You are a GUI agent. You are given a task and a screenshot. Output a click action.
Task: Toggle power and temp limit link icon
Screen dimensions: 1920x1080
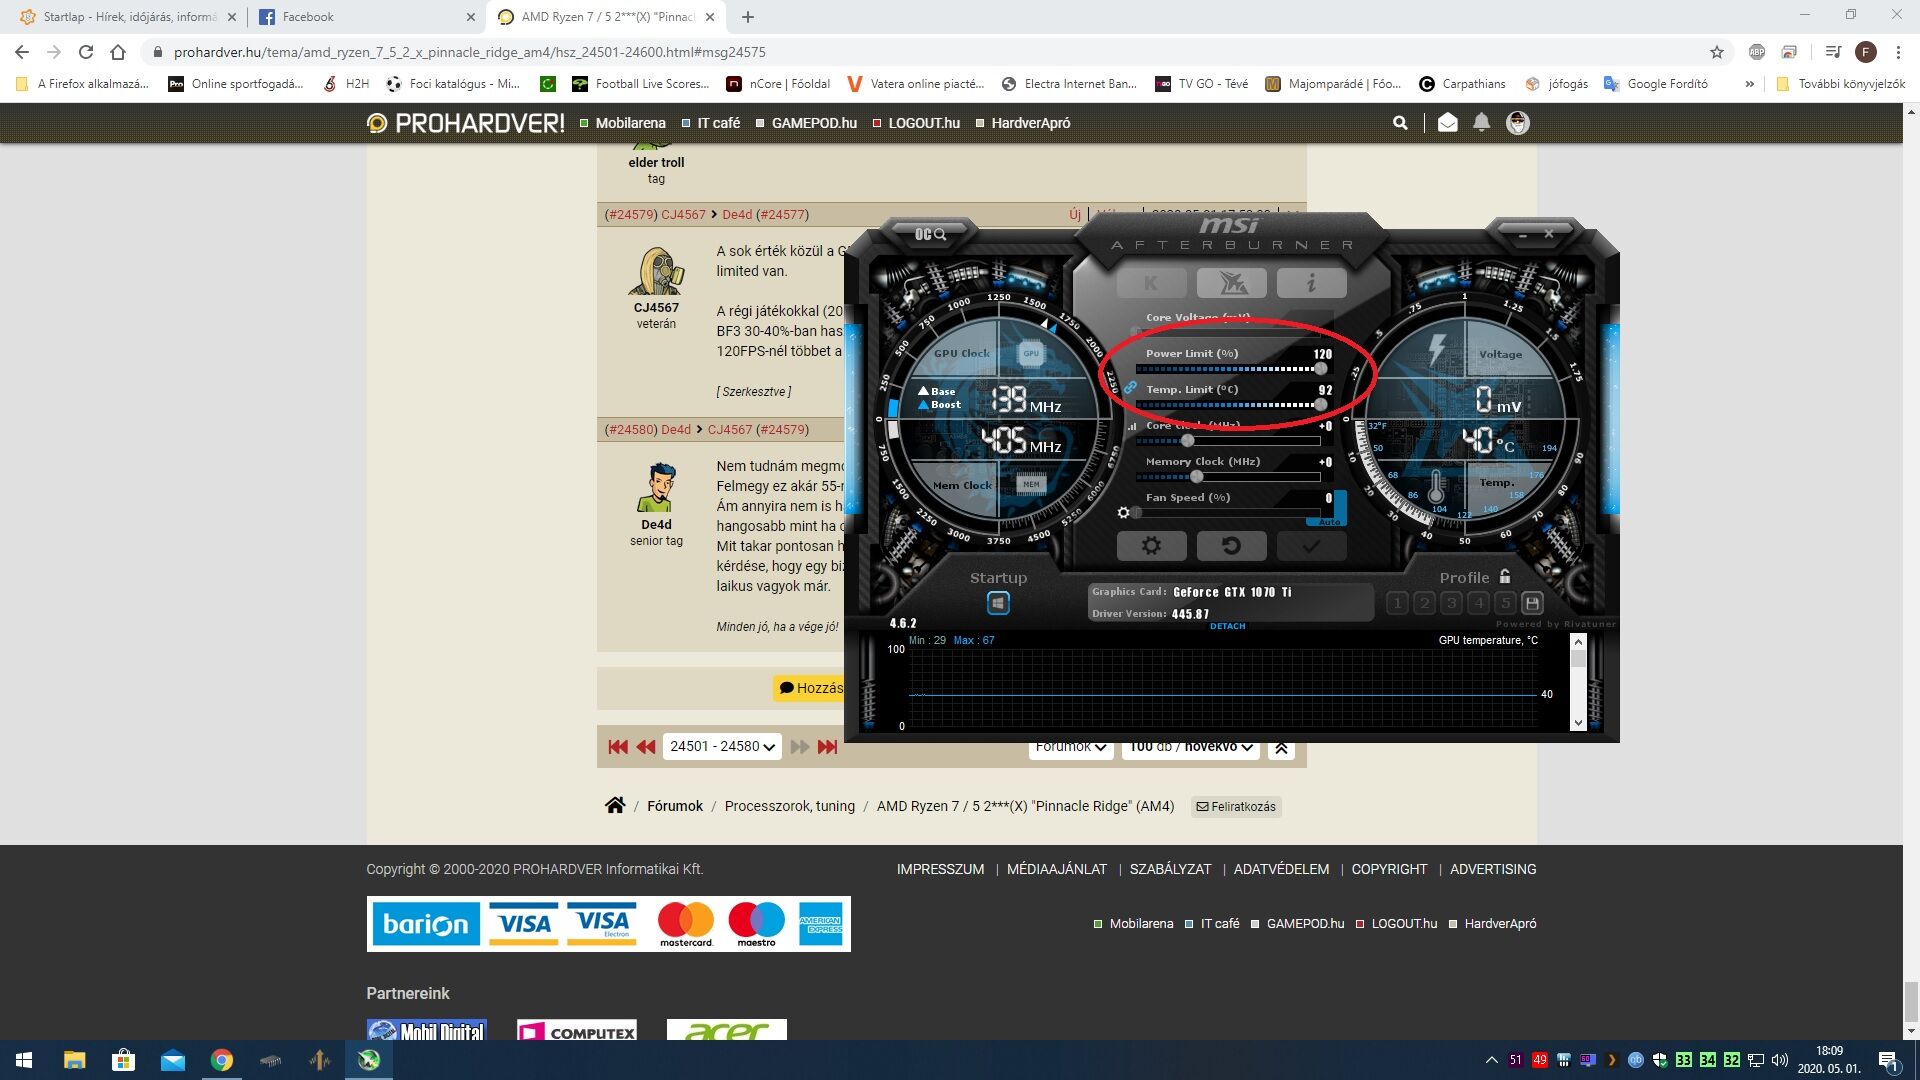(1130, 387)
